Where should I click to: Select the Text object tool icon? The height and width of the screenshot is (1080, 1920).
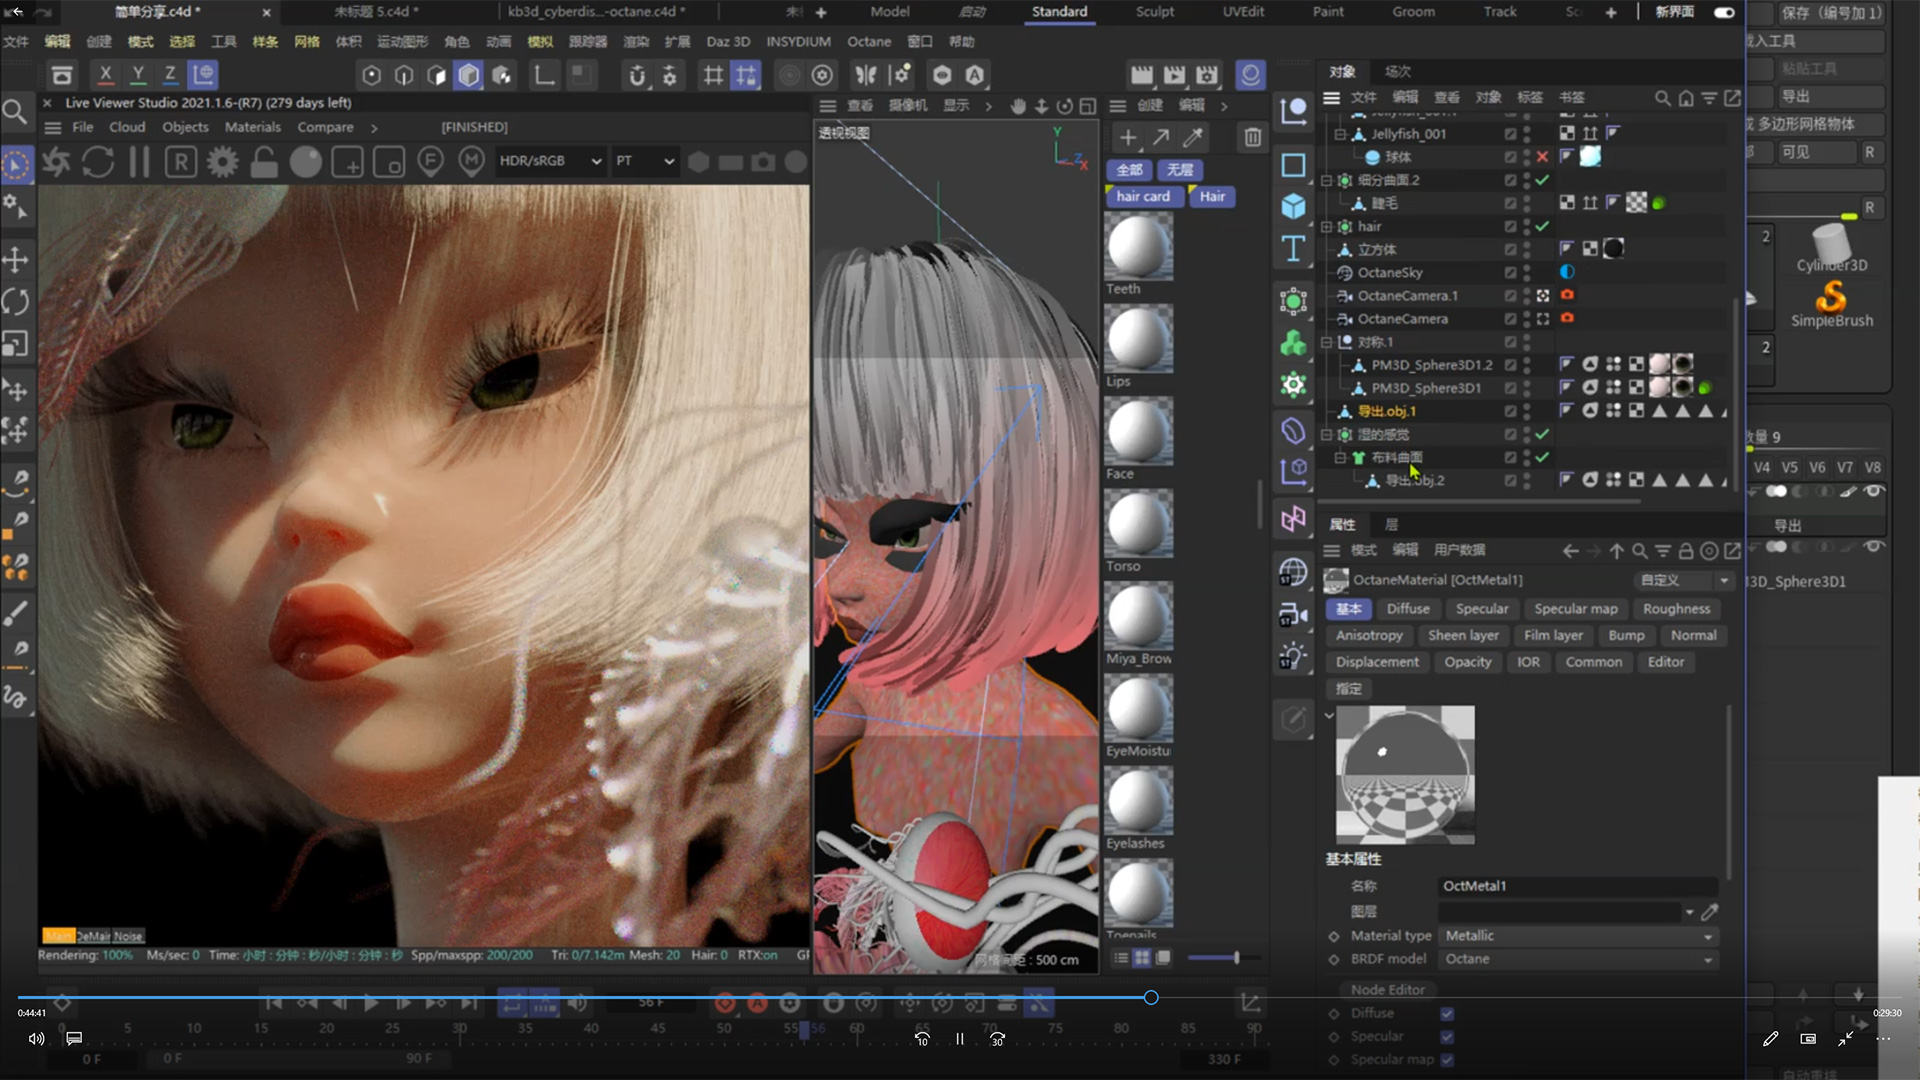1293,248
